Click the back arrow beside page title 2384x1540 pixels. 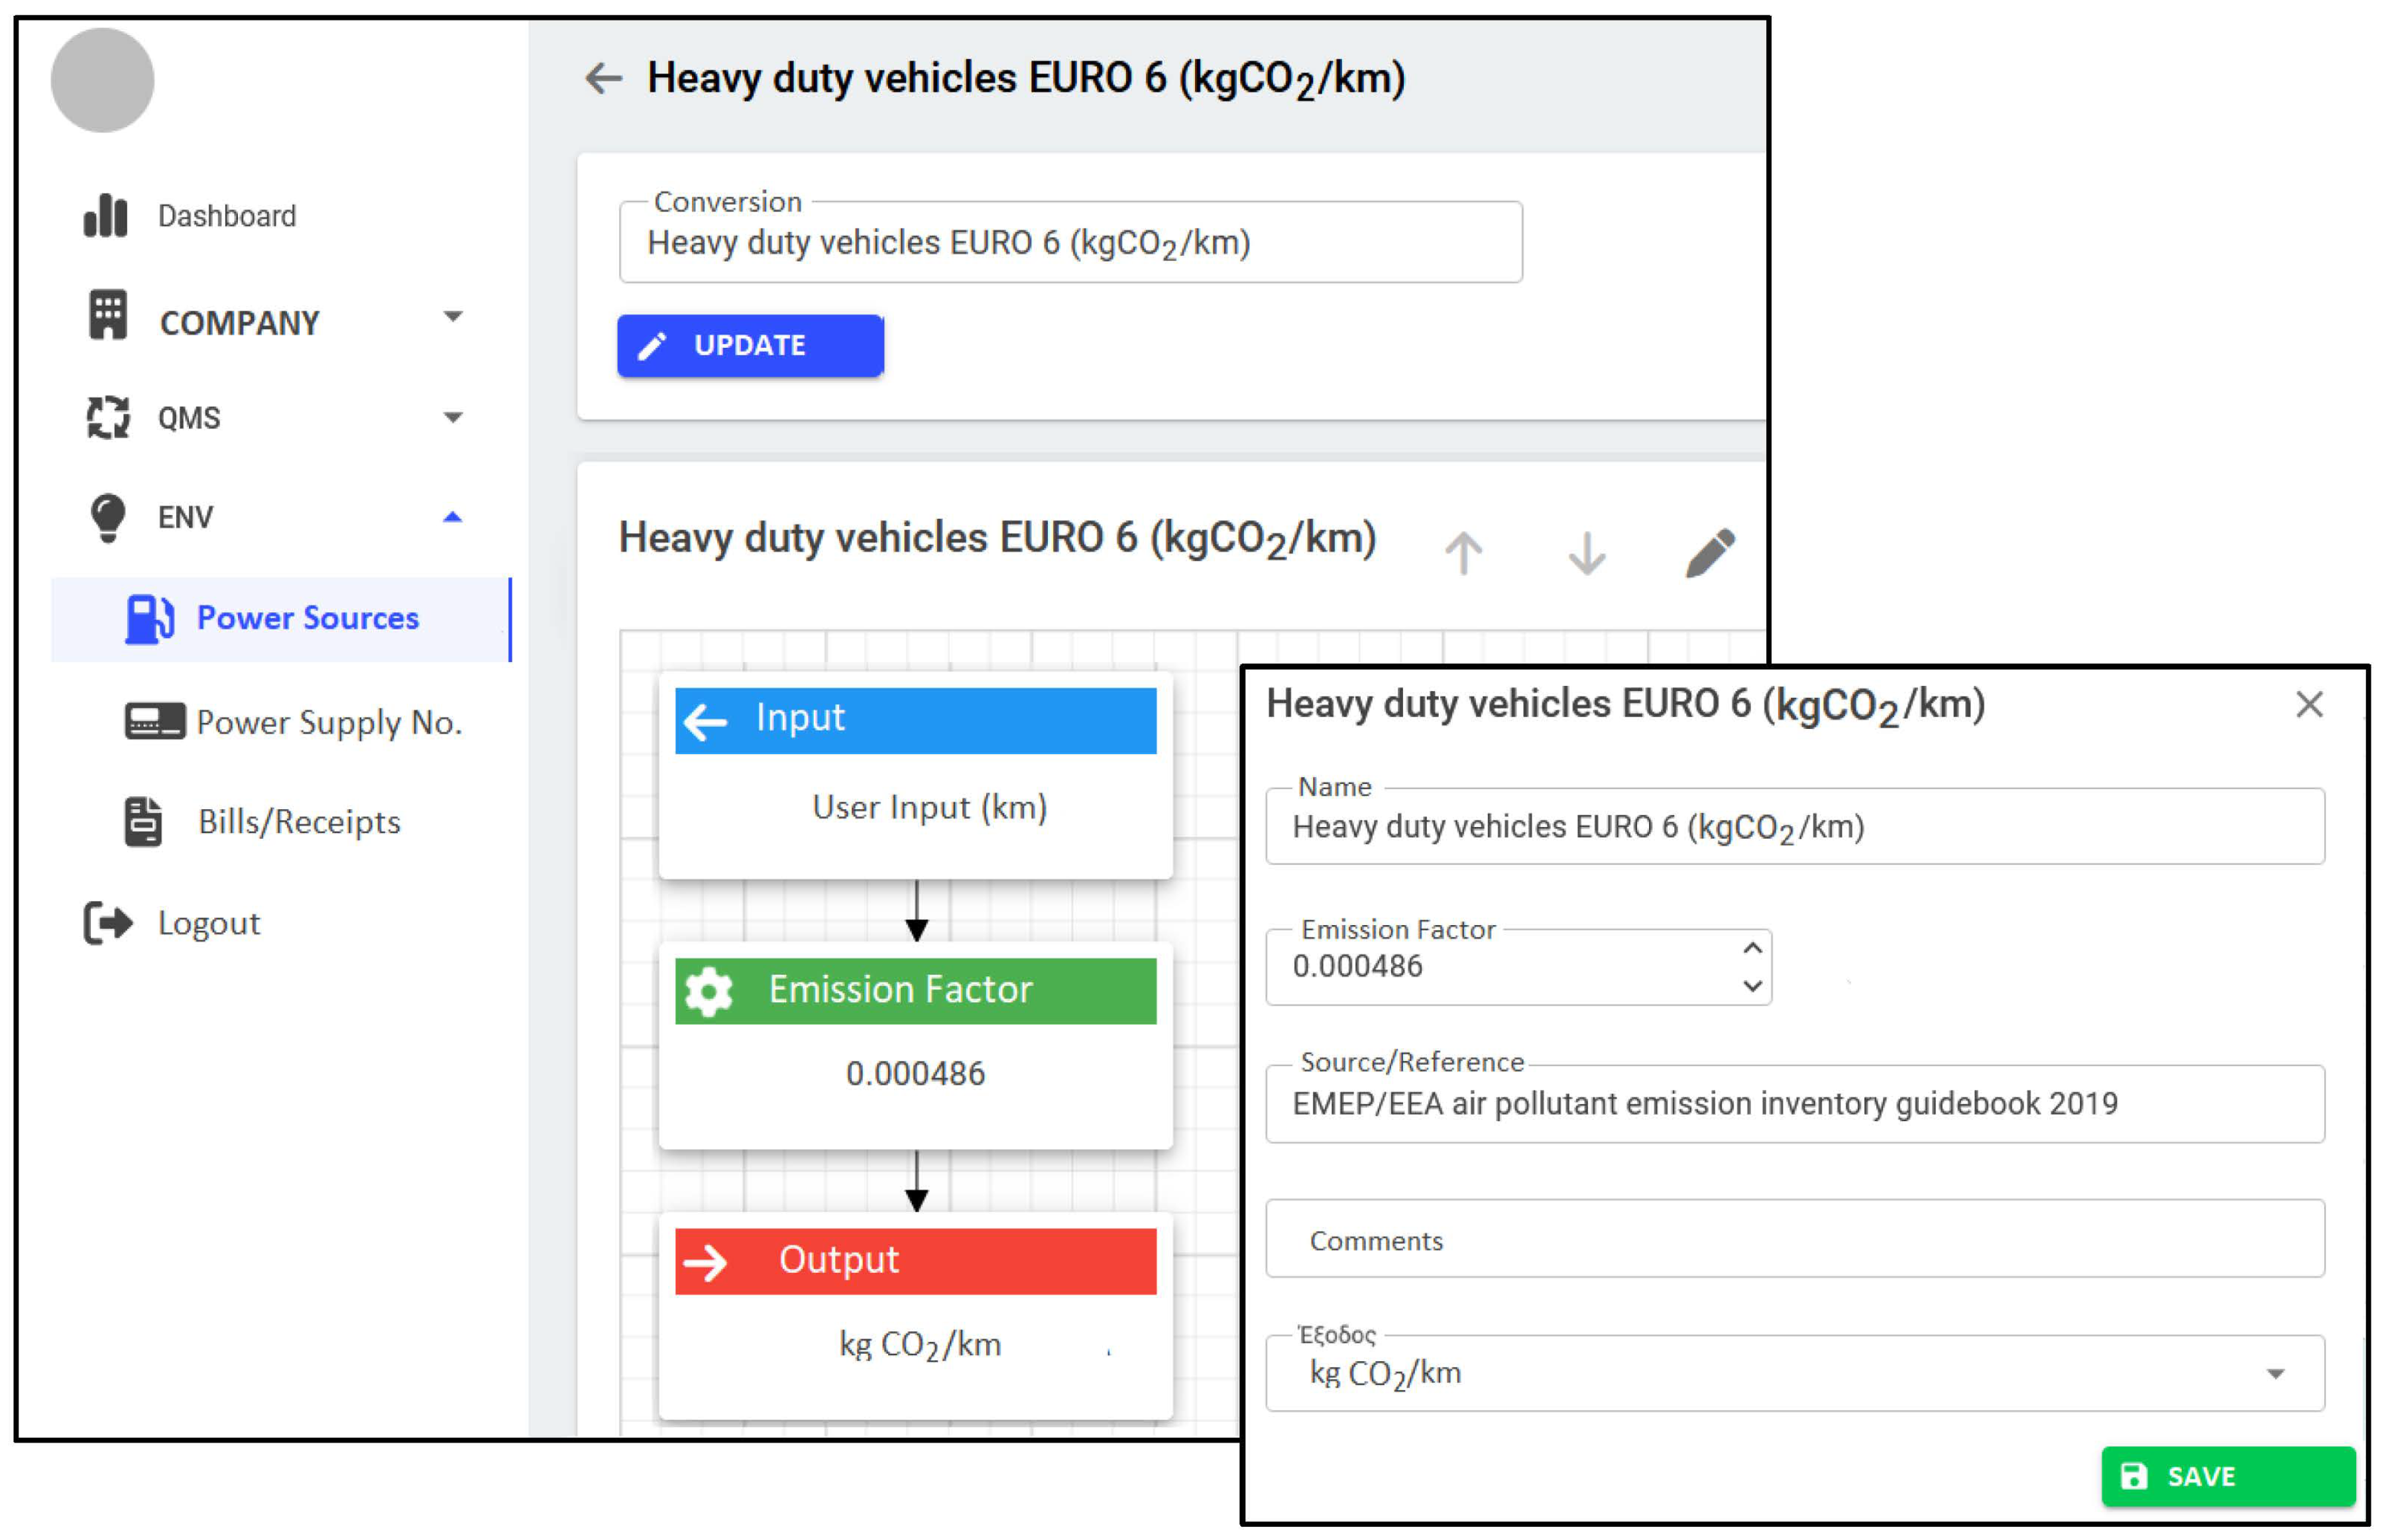click(x=603, y=78)
